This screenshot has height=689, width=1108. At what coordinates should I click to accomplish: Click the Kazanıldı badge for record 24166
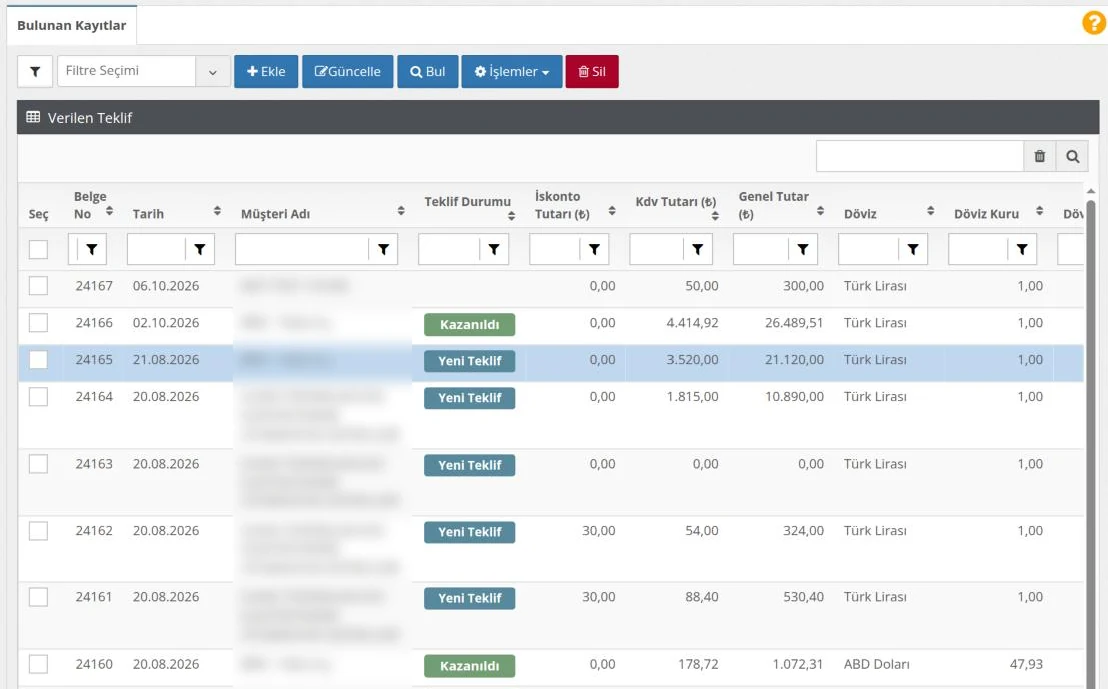click(469, 324)
